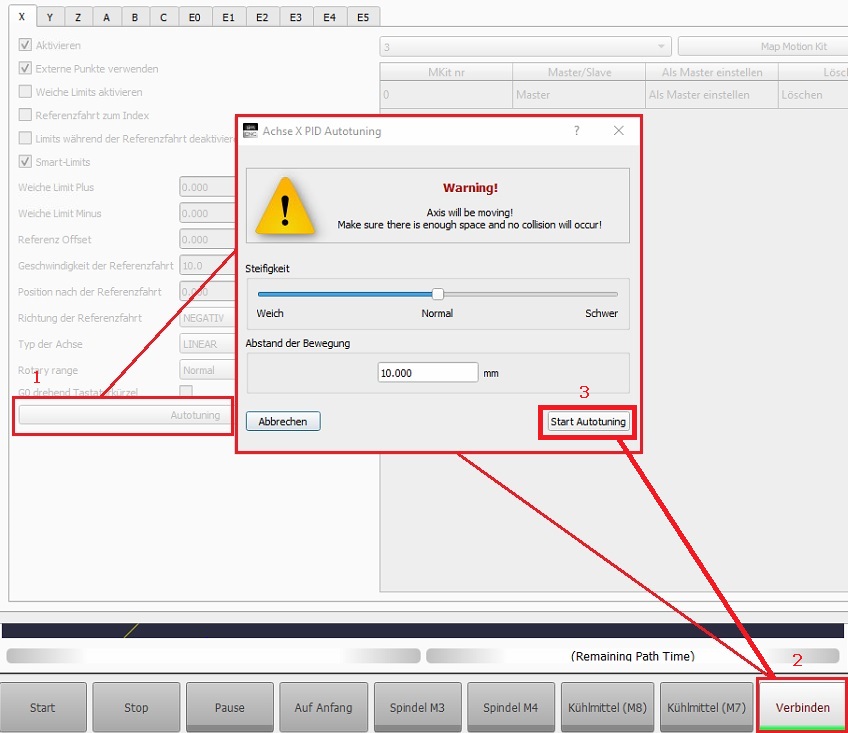Enable Weiche Limits aktivieren checkbox
The image size is (848, 733).
pyautogui.click(x=25, y=92)
